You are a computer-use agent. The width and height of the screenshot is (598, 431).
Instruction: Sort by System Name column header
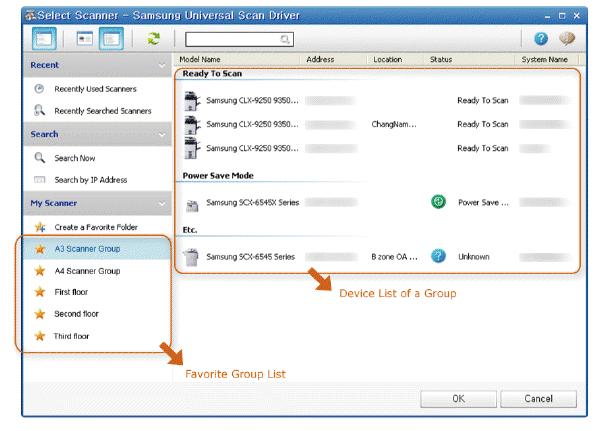click(545, 60)
